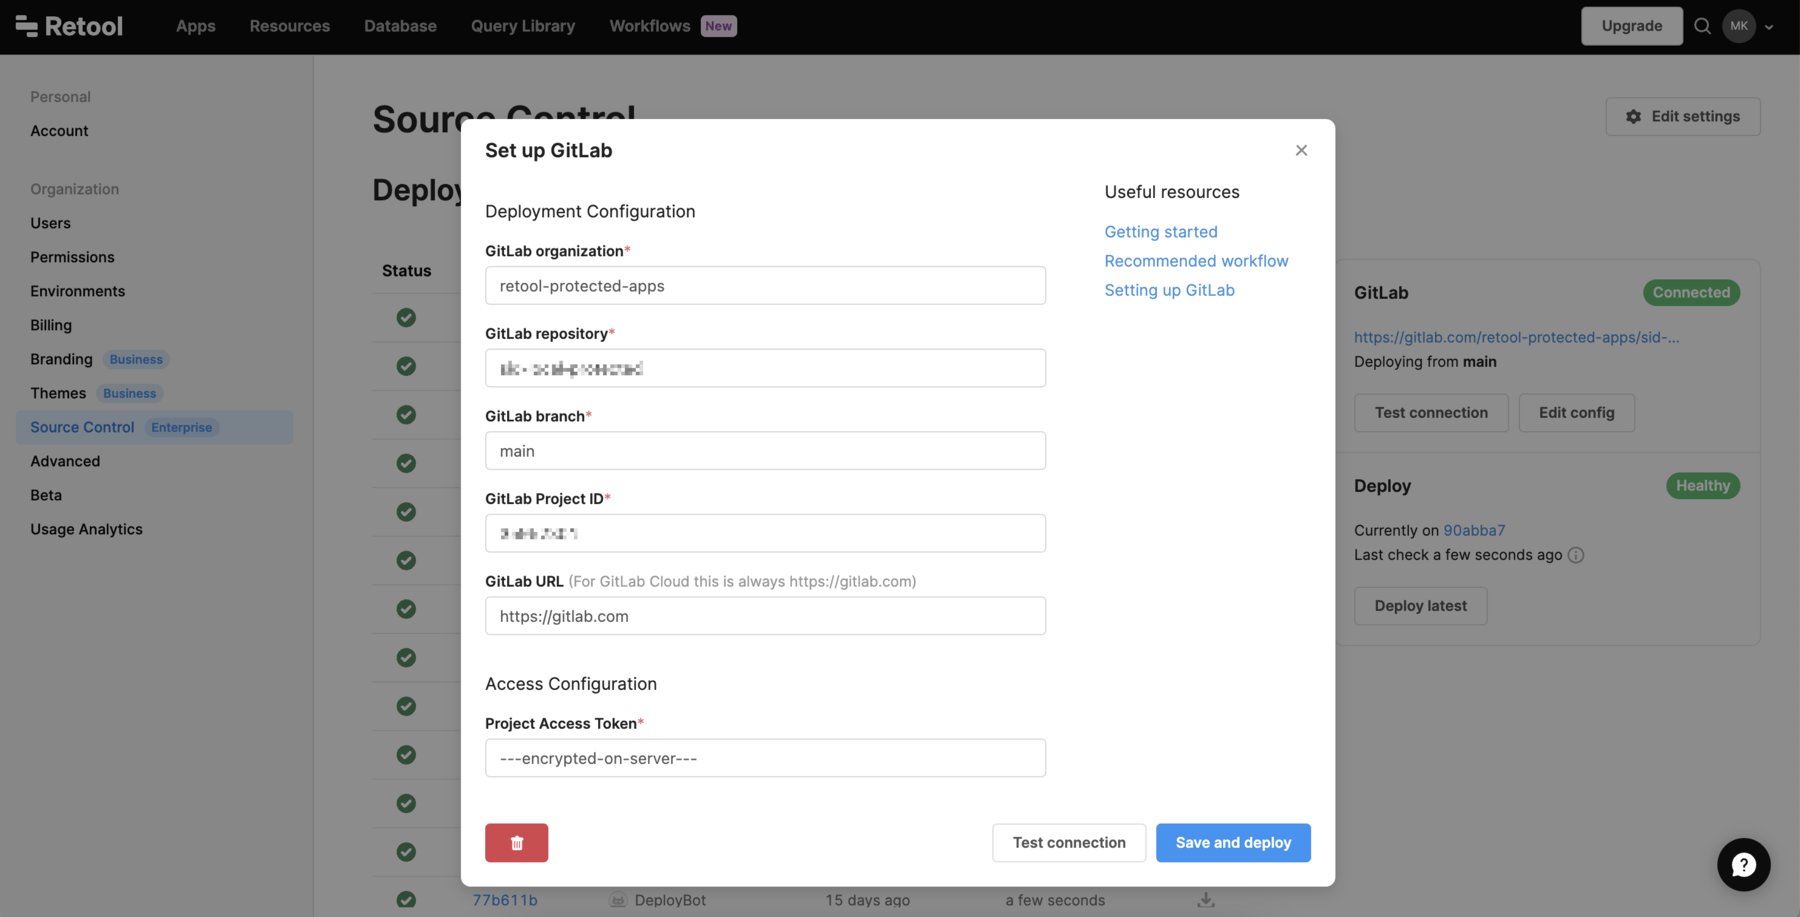Open the help question mark bubble

[1743, 865]
